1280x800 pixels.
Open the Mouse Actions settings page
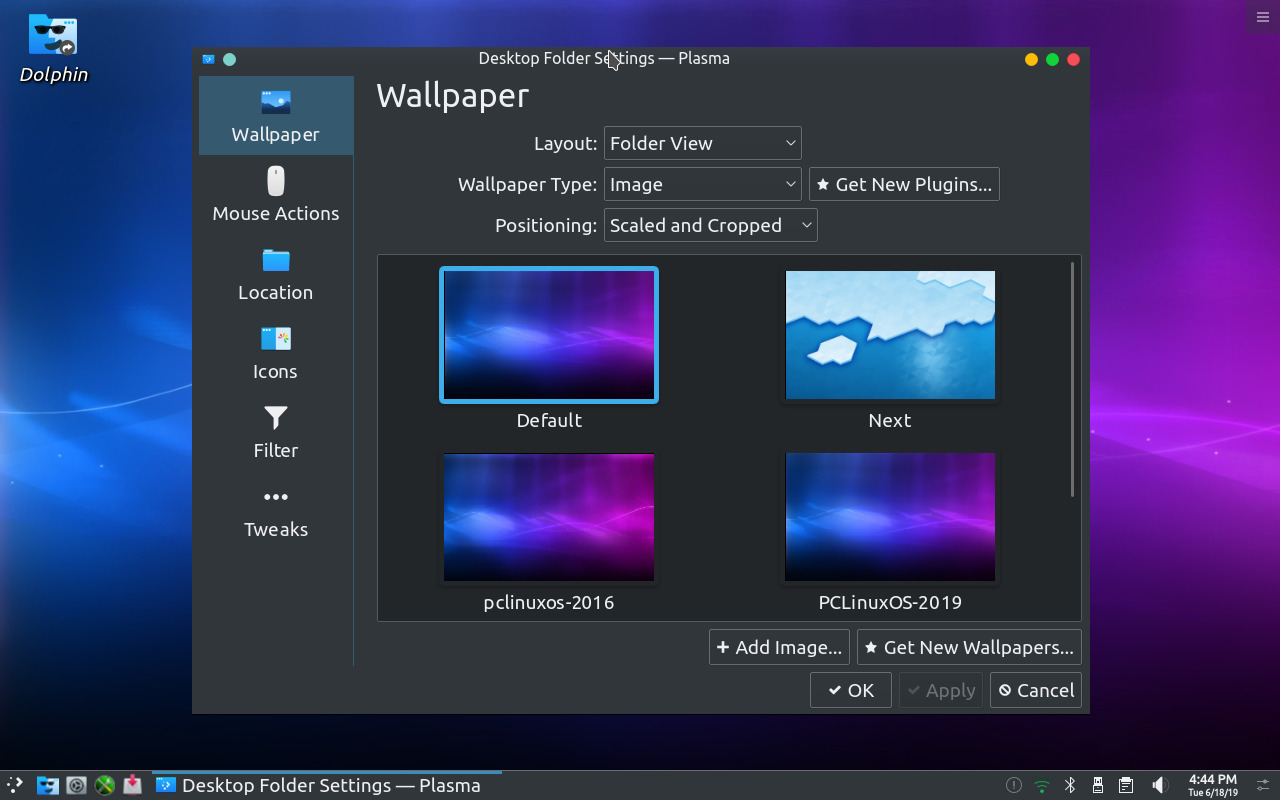coord(276,195)
